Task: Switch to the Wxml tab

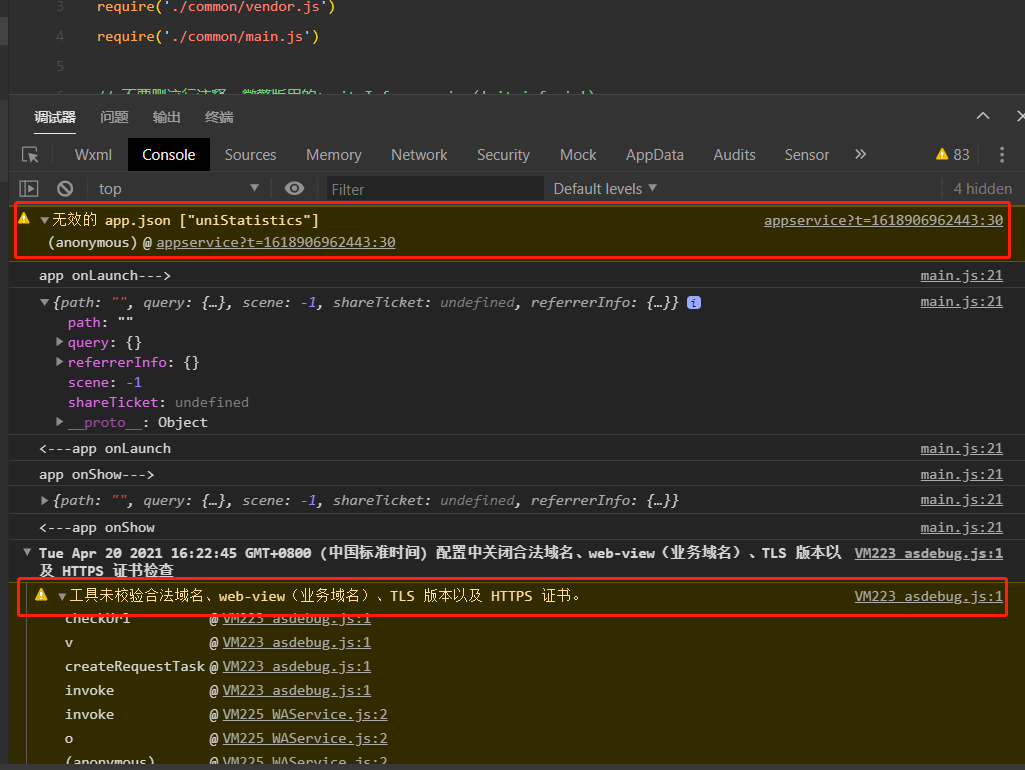Action: tap(93, 155)
